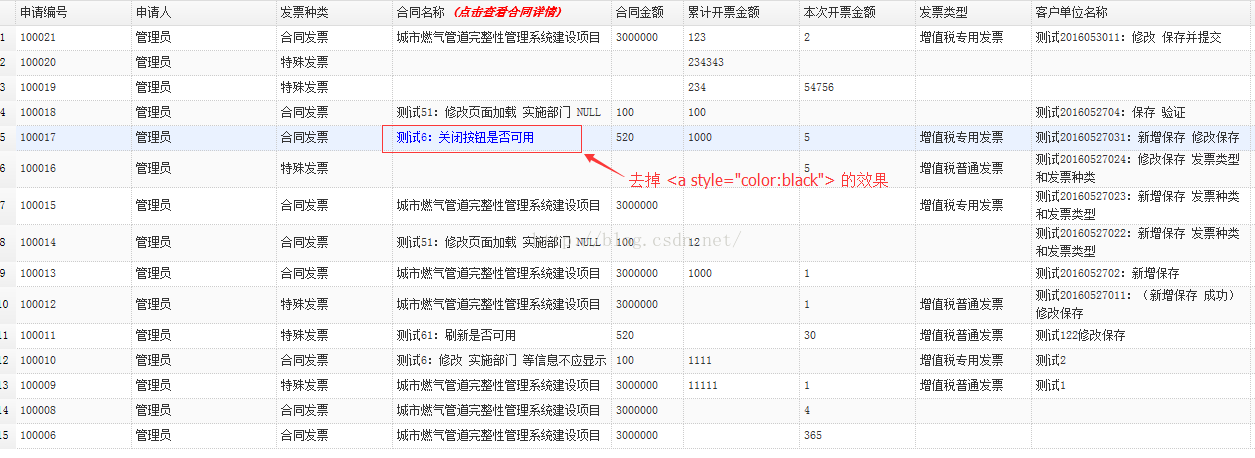Screen dimensions: 1255x458
Task: Click cumulative amount 1111 in row 100010
Action: click(x=700, y=360)
